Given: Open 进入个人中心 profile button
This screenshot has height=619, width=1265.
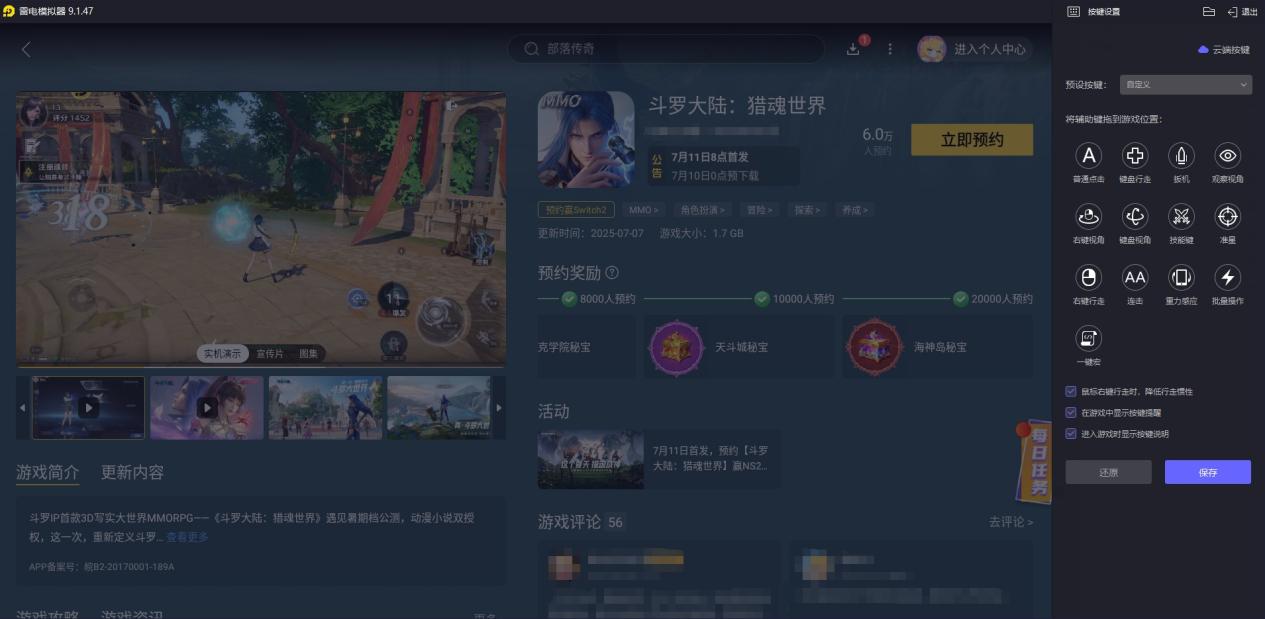Looking at the screenshot, I should coord(975,49).
